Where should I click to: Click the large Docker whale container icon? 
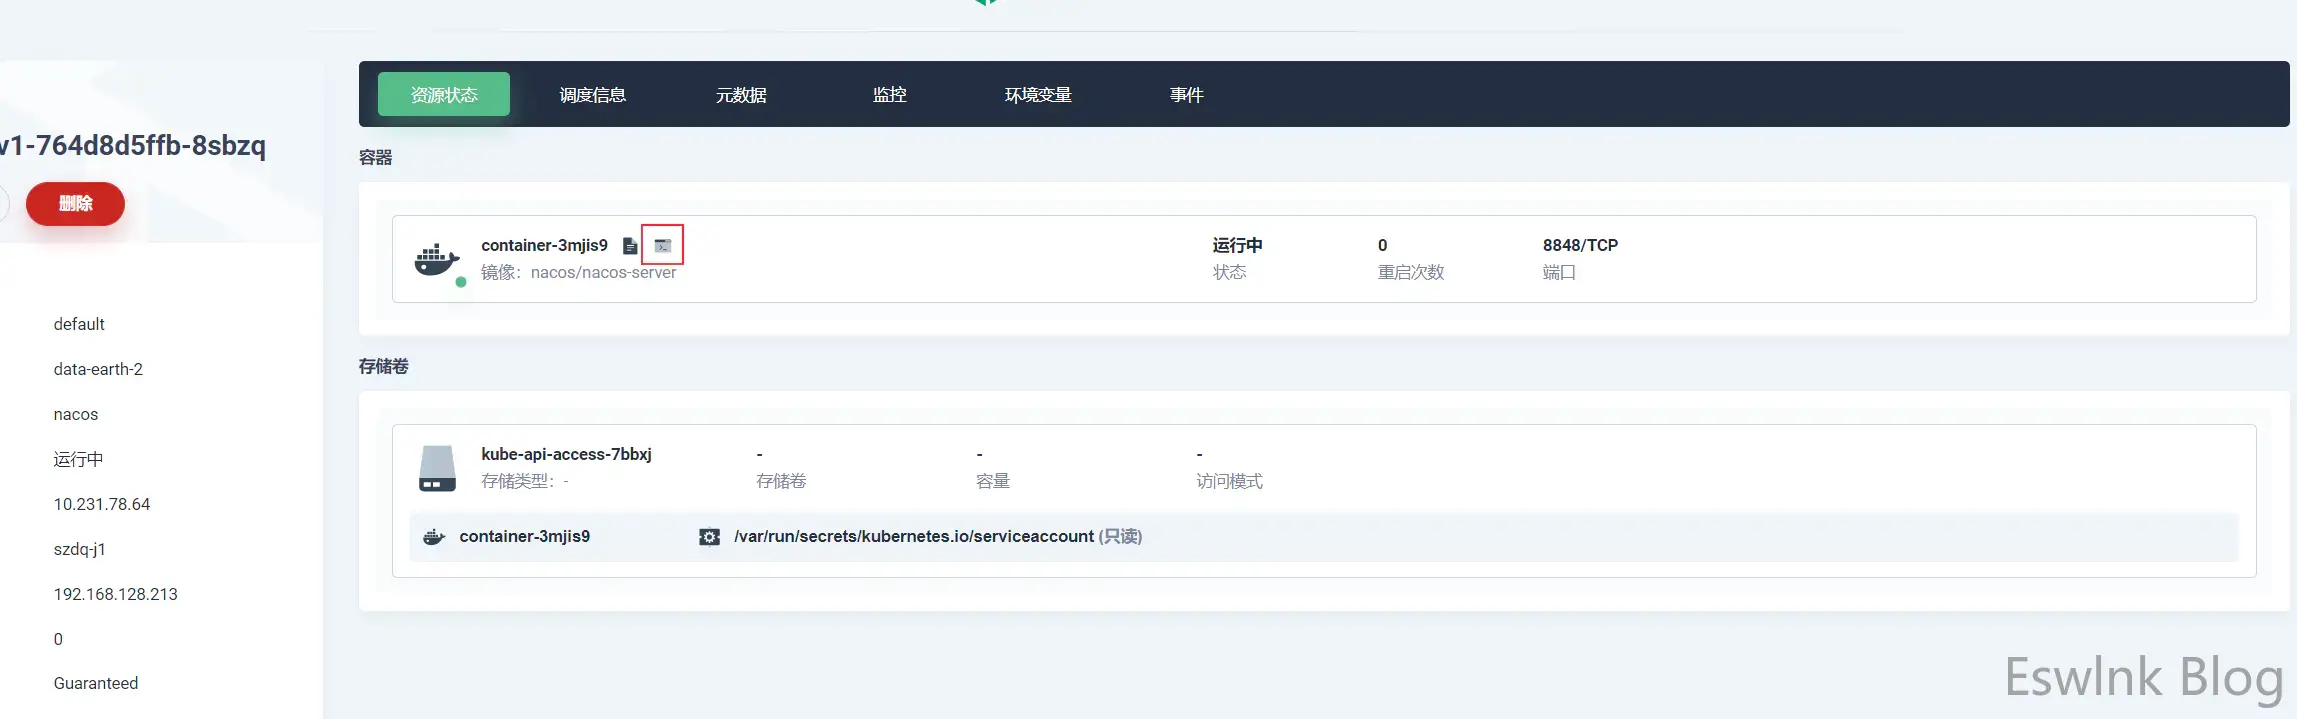(436, 259)
